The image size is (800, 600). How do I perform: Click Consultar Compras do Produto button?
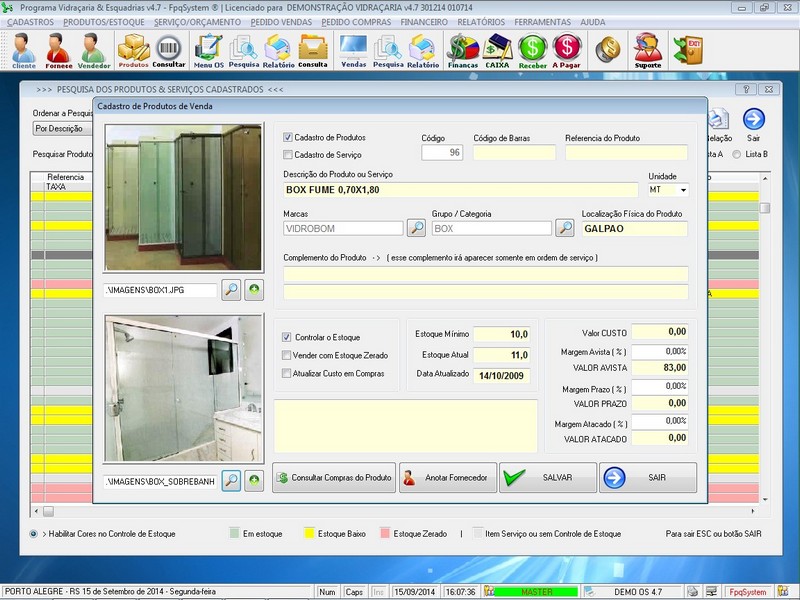[x=334, y=478]
